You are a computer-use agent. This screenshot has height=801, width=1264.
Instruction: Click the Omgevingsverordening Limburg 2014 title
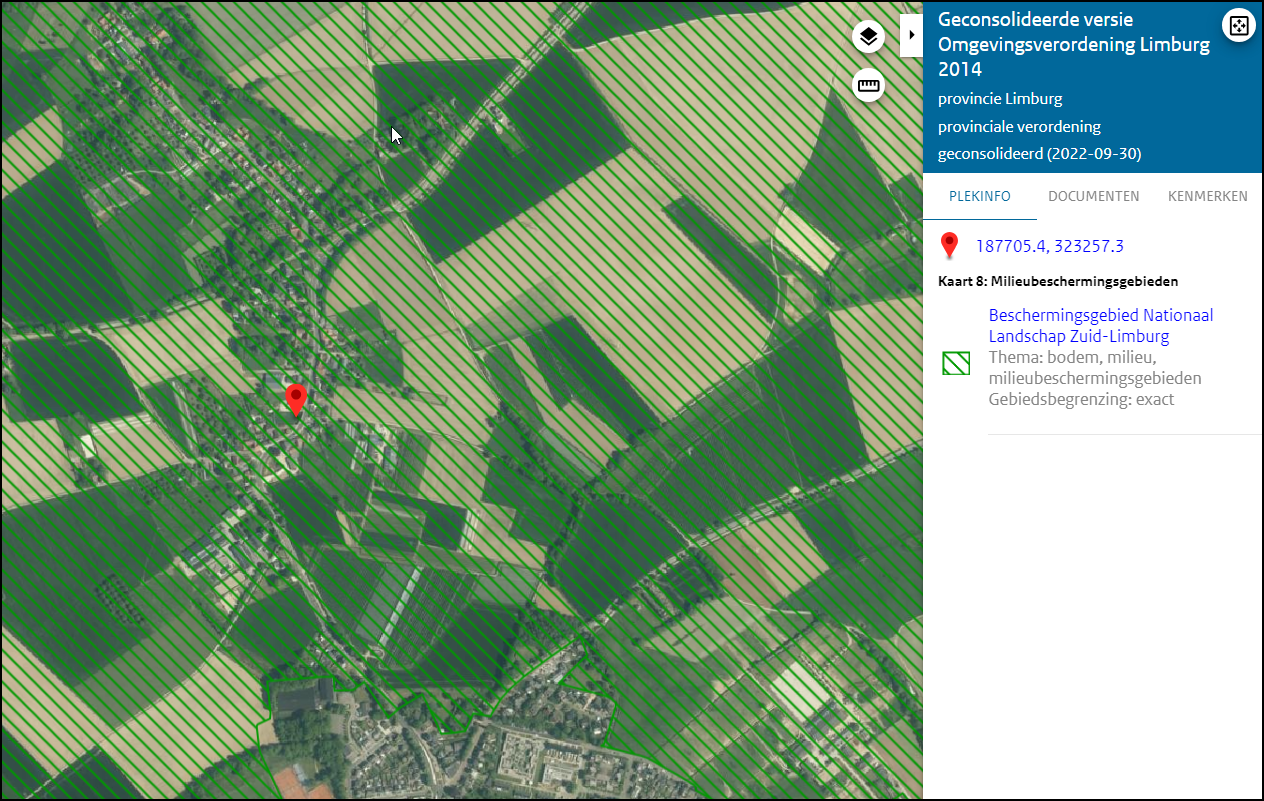(1073, 44)
